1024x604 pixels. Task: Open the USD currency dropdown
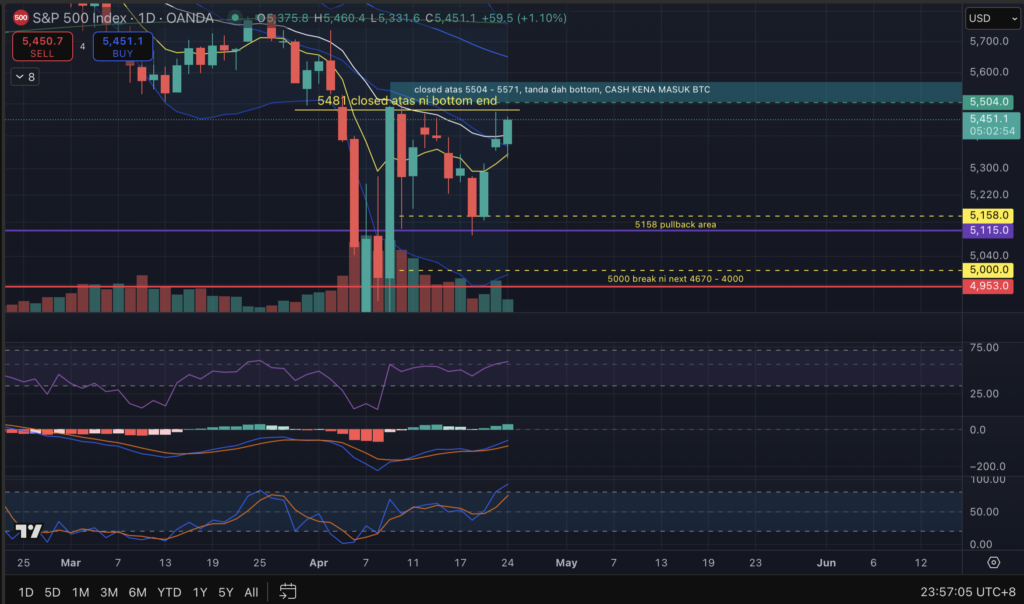993,18
